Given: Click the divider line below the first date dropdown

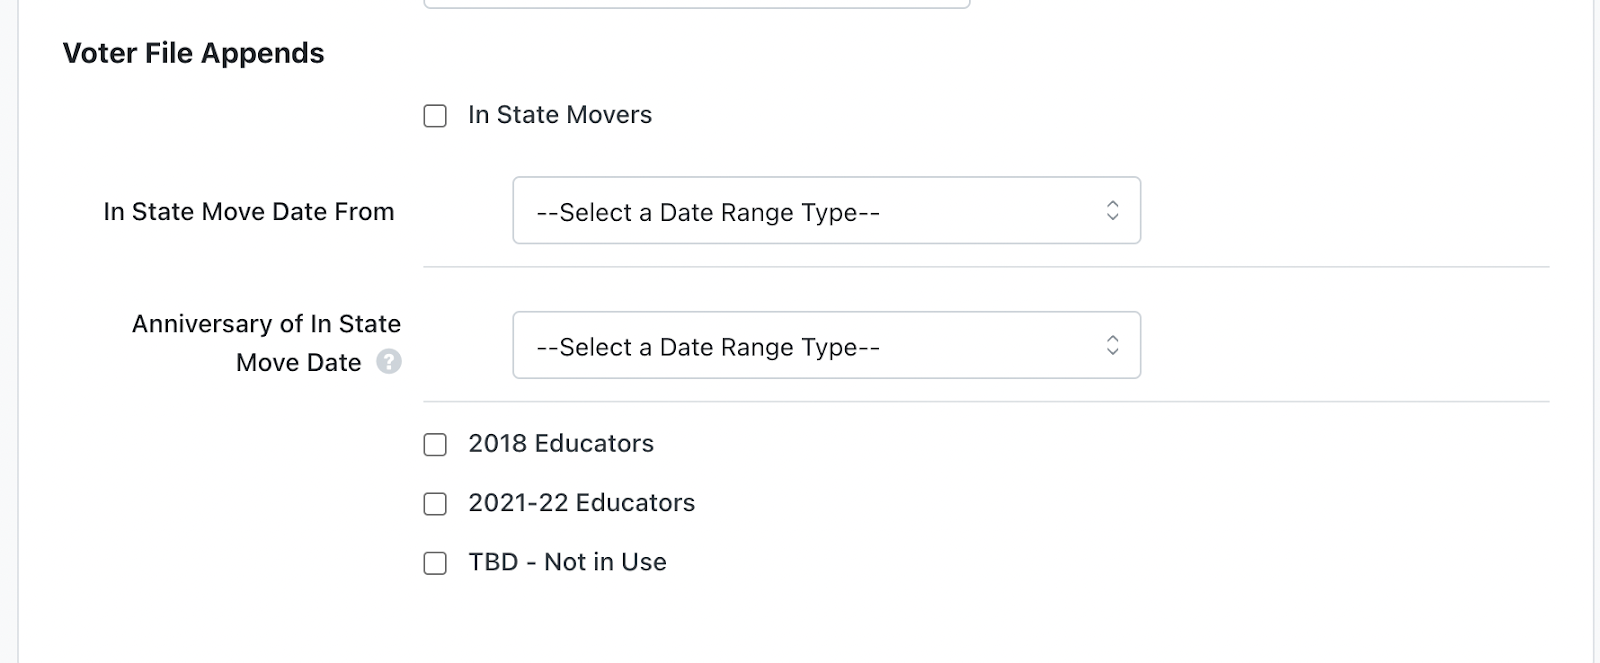Looking at the screenshot, I should coord(986,267).
